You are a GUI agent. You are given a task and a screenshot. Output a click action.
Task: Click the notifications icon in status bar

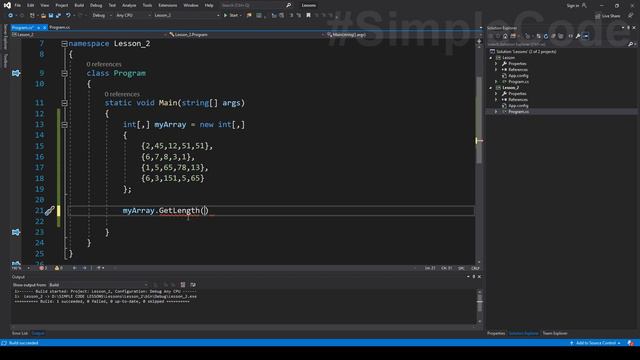(630, 343)
